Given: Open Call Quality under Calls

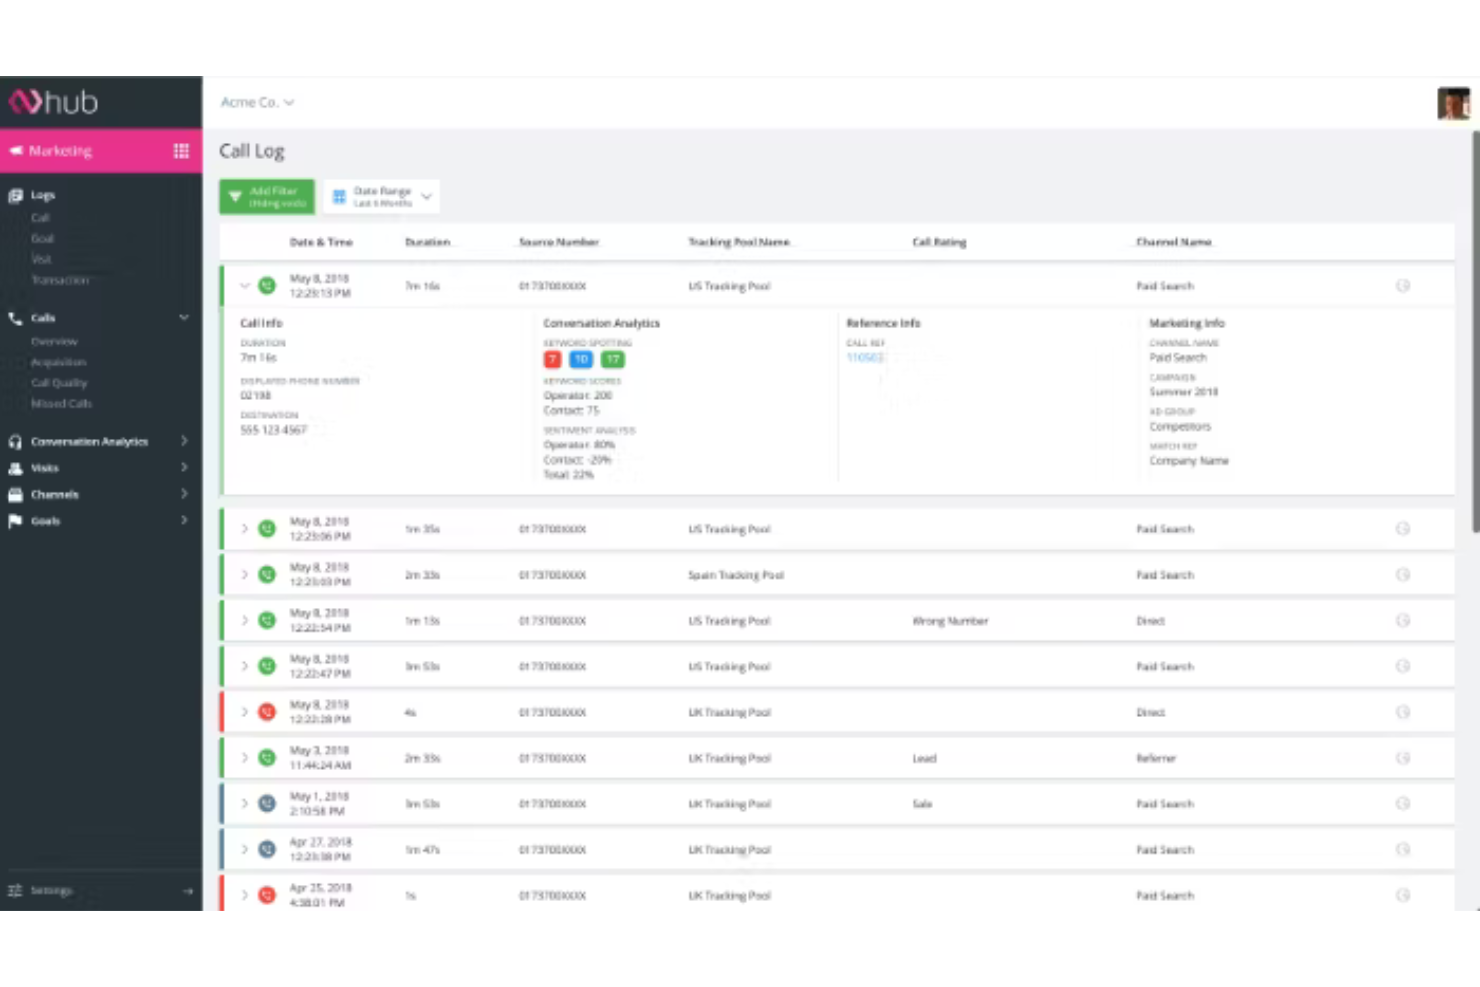Looking at the screenshot, I should coord(59,383).
